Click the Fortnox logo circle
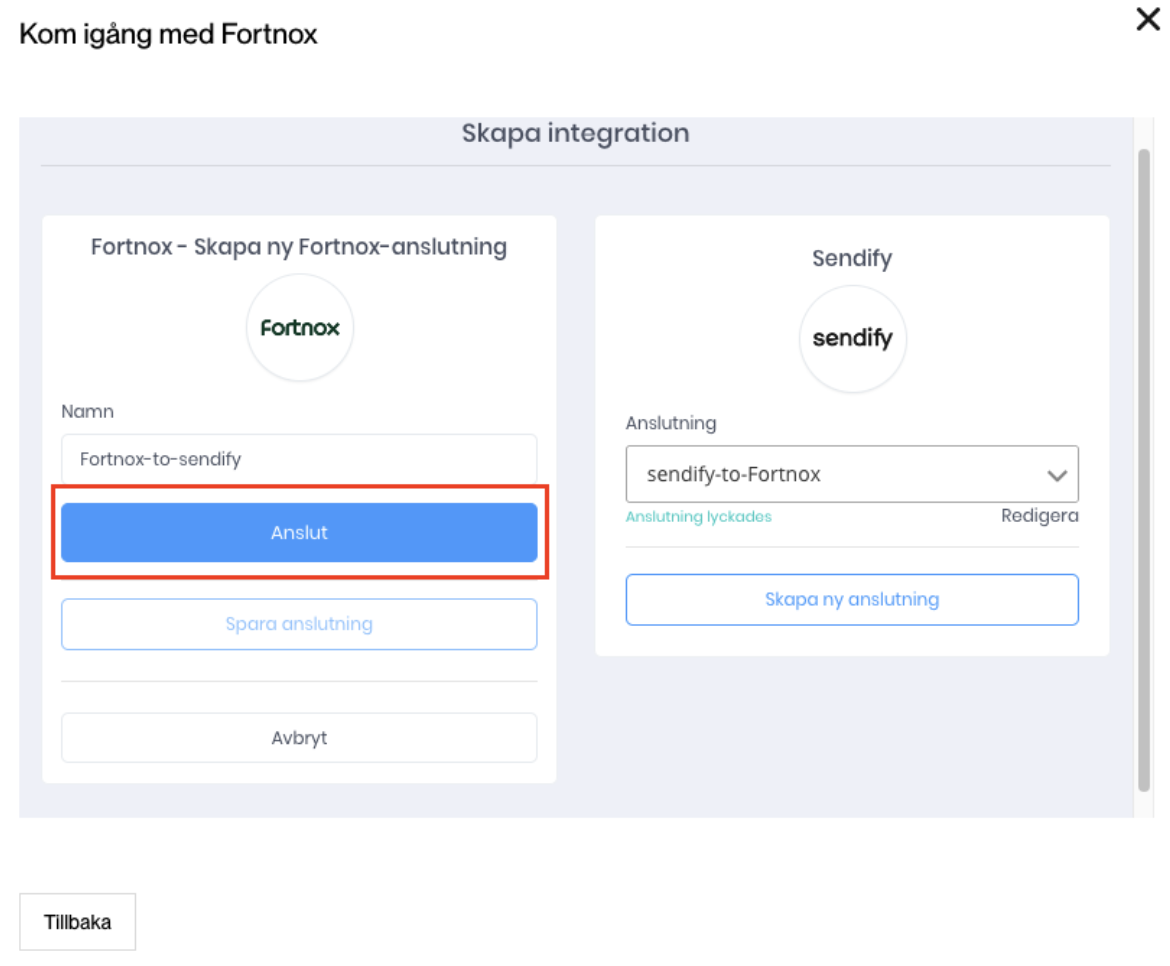Image resolution: width=1170 pixels, height=966 pixels. 300,328
